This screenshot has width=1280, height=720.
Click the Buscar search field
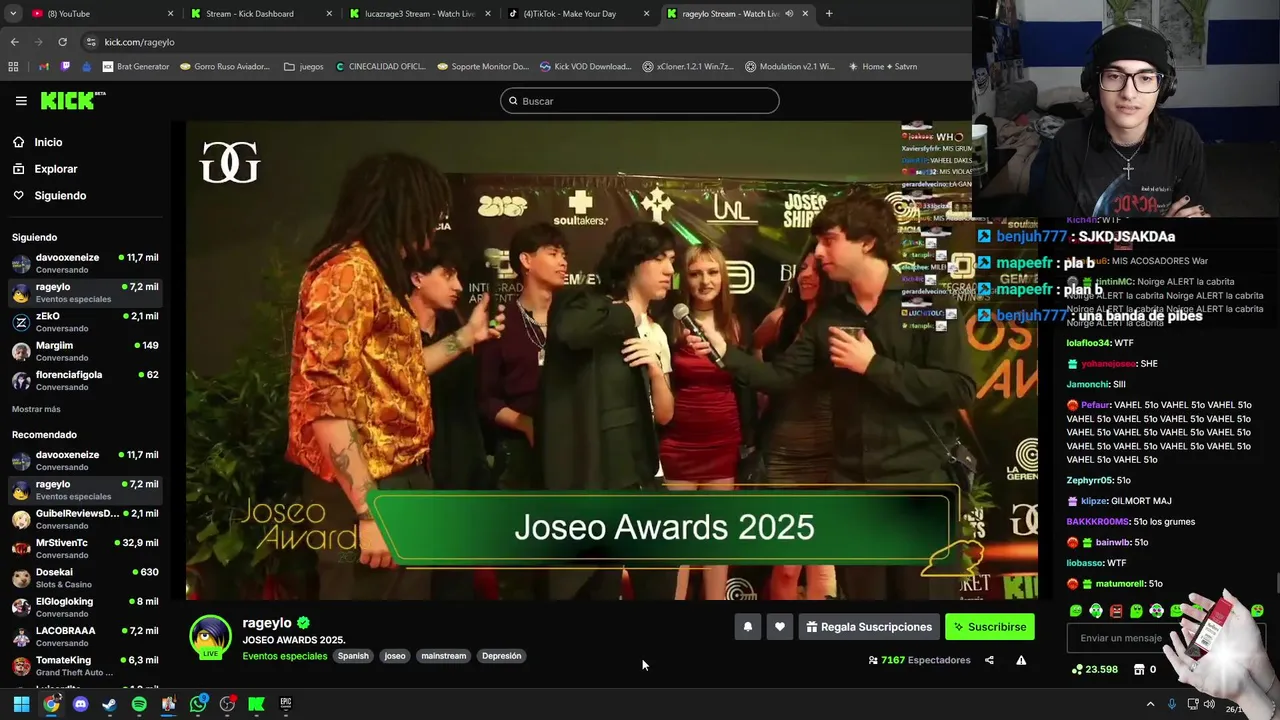click(x=640, y=101)
